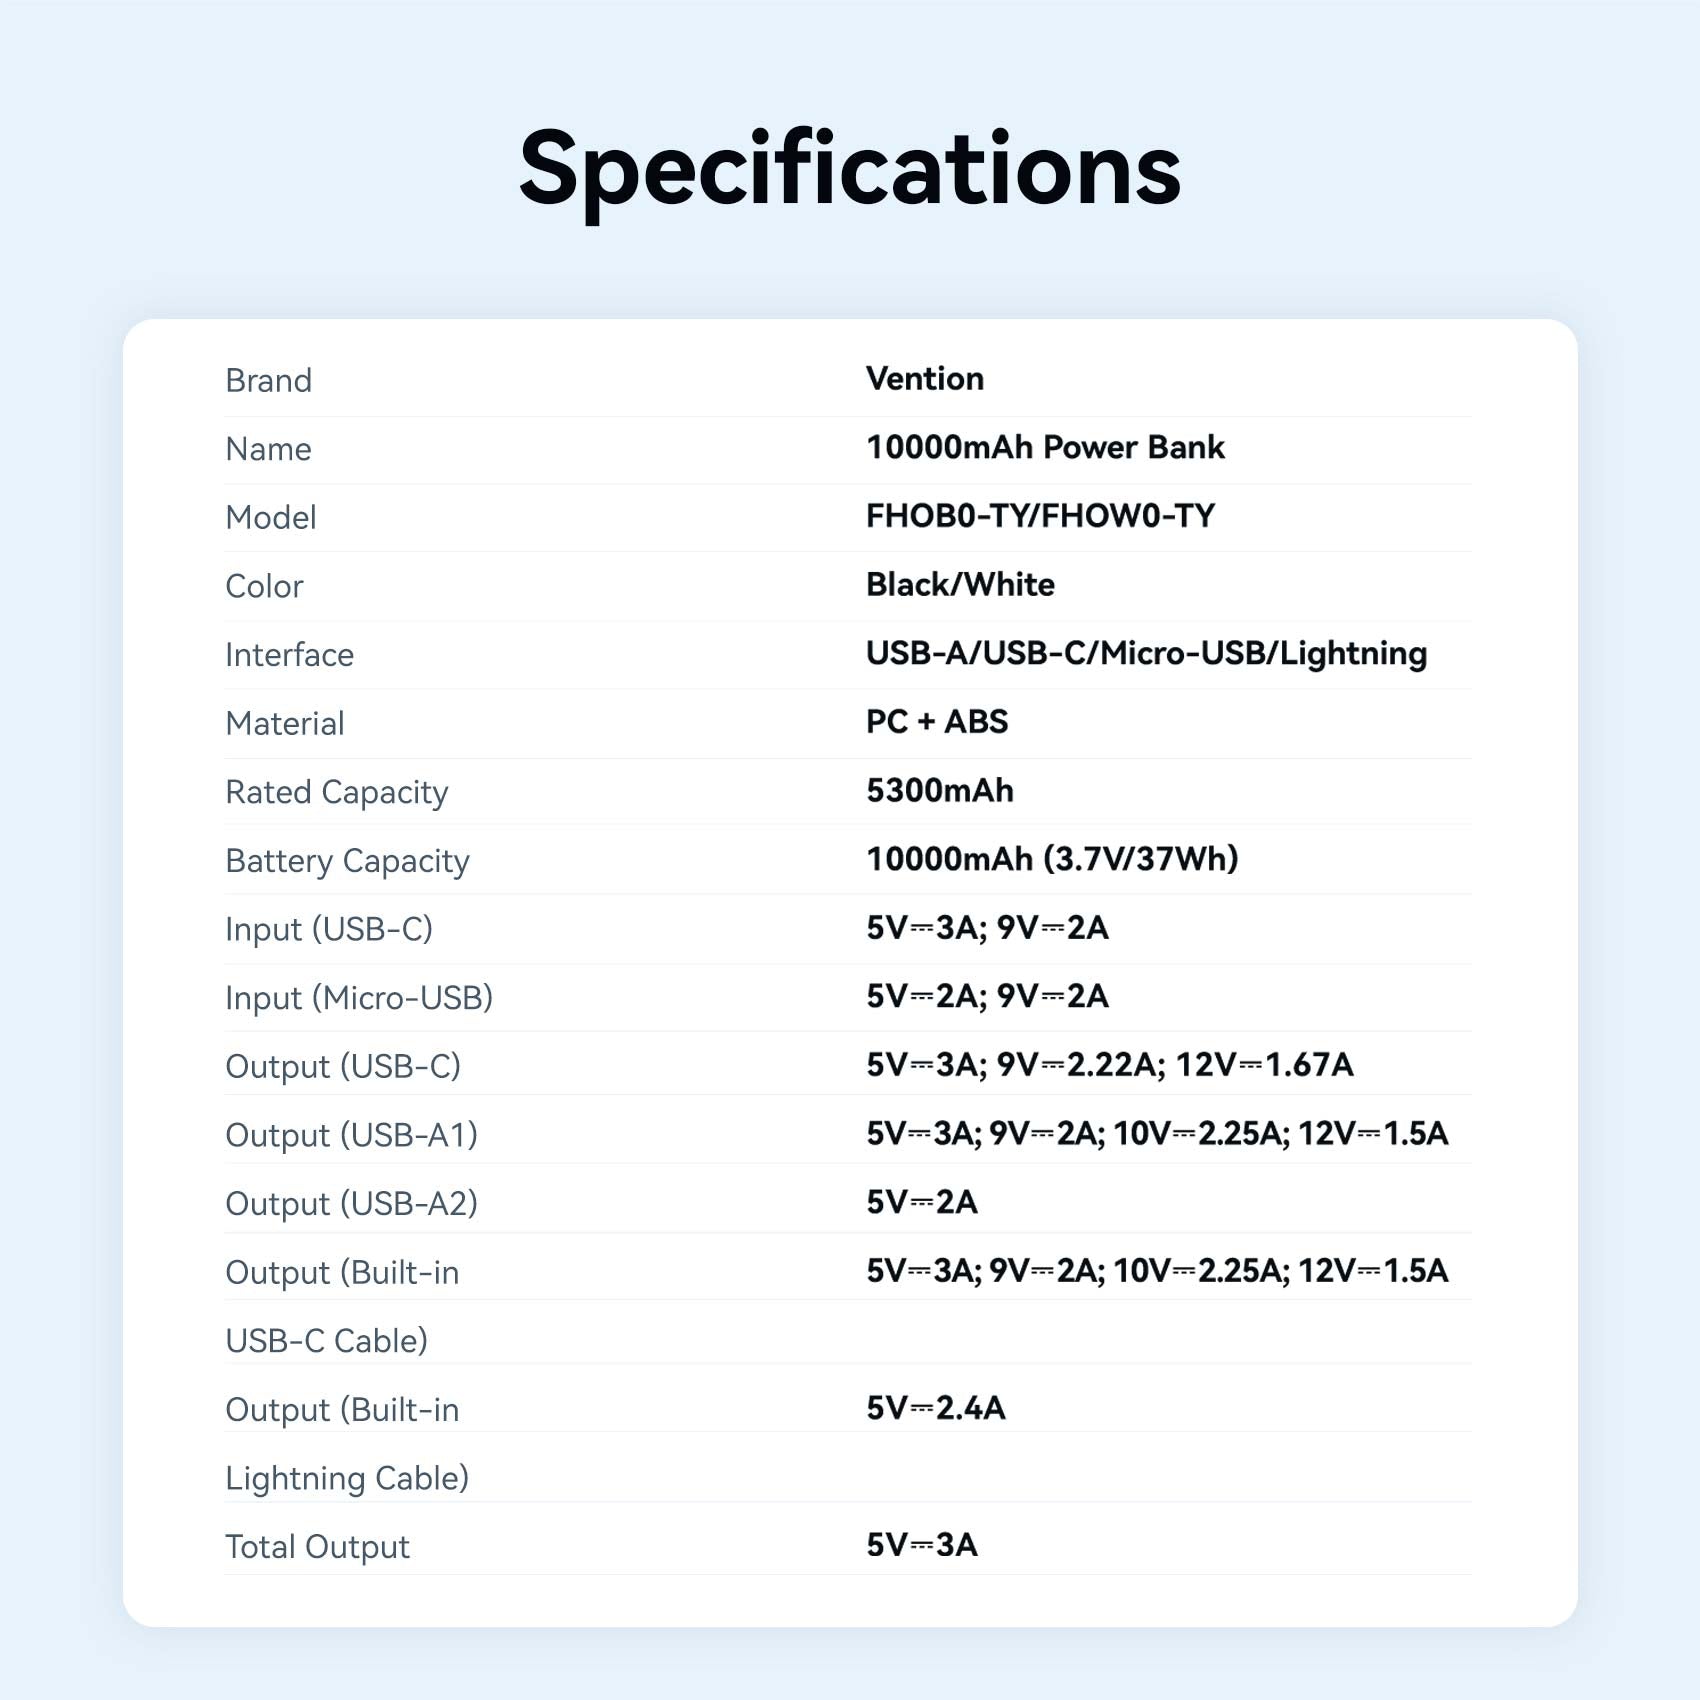
Task: Select USB-A/USB-C/Micro-USB/Lightning interface value
Action: 1146,653
